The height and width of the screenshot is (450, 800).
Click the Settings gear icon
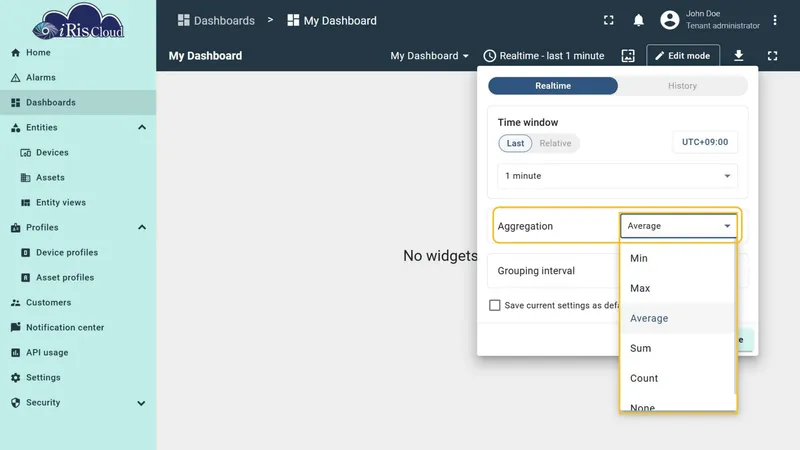15,378
